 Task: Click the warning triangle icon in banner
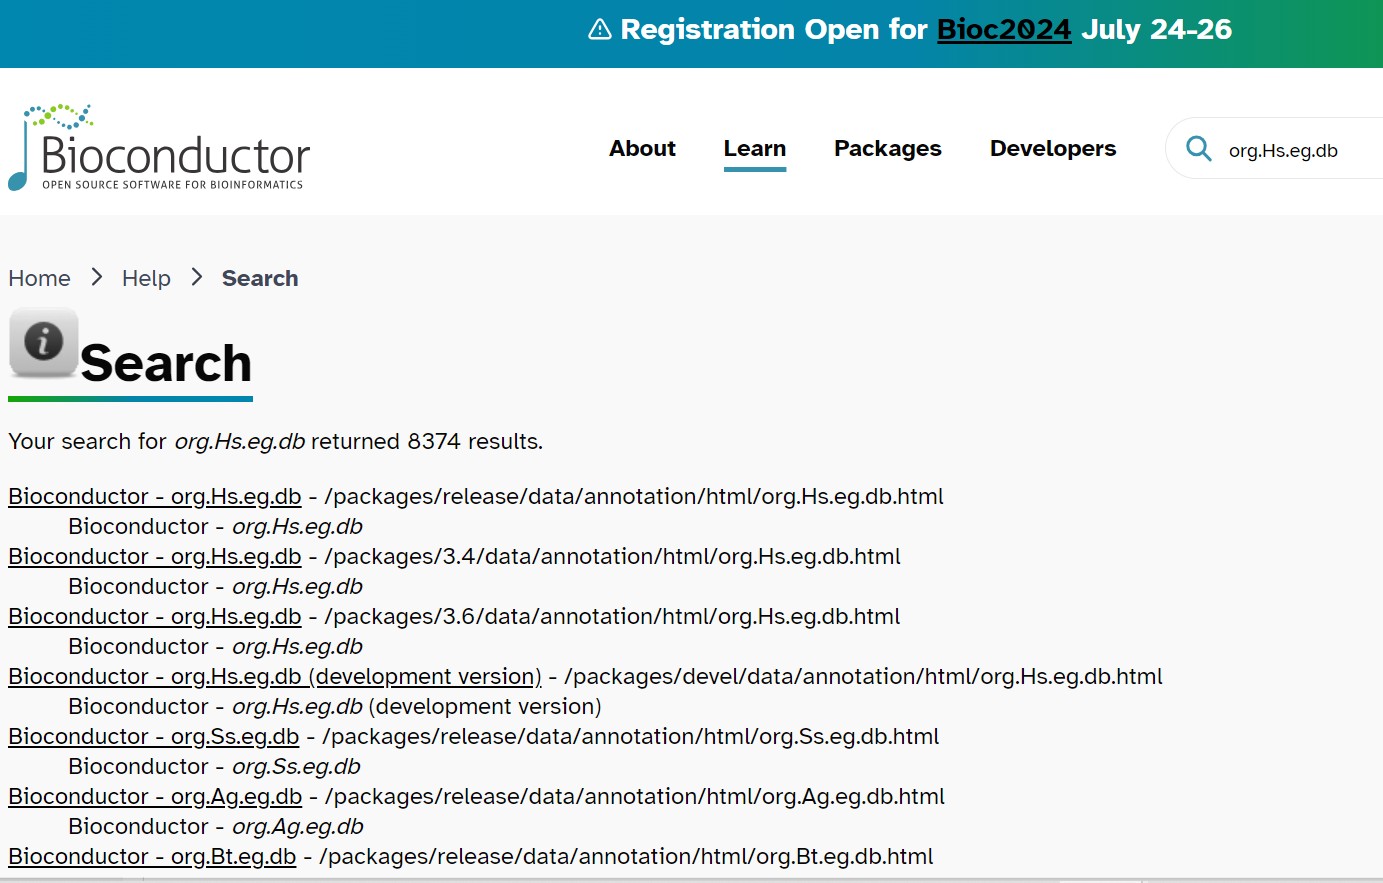600,29
